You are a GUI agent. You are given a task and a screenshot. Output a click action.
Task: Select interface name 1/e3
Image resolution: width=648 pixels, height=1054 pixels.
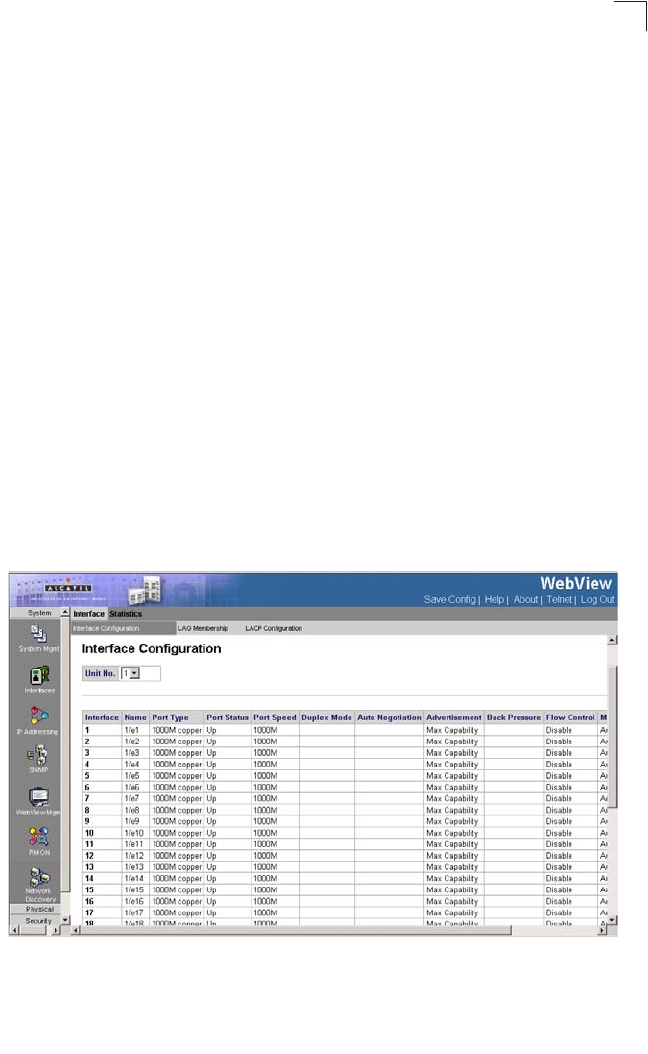(x=132, y=753)
